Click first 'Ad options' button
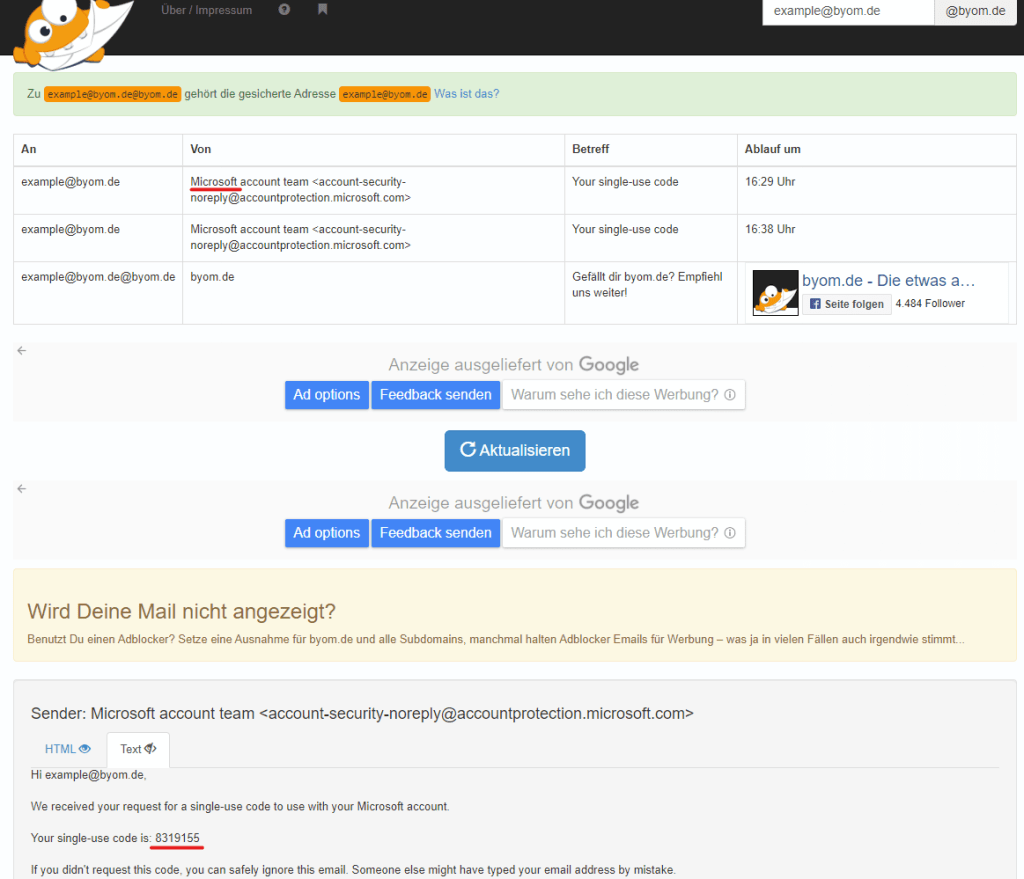The width and height of the screenshot is (1024, 879). pos(326,395)
